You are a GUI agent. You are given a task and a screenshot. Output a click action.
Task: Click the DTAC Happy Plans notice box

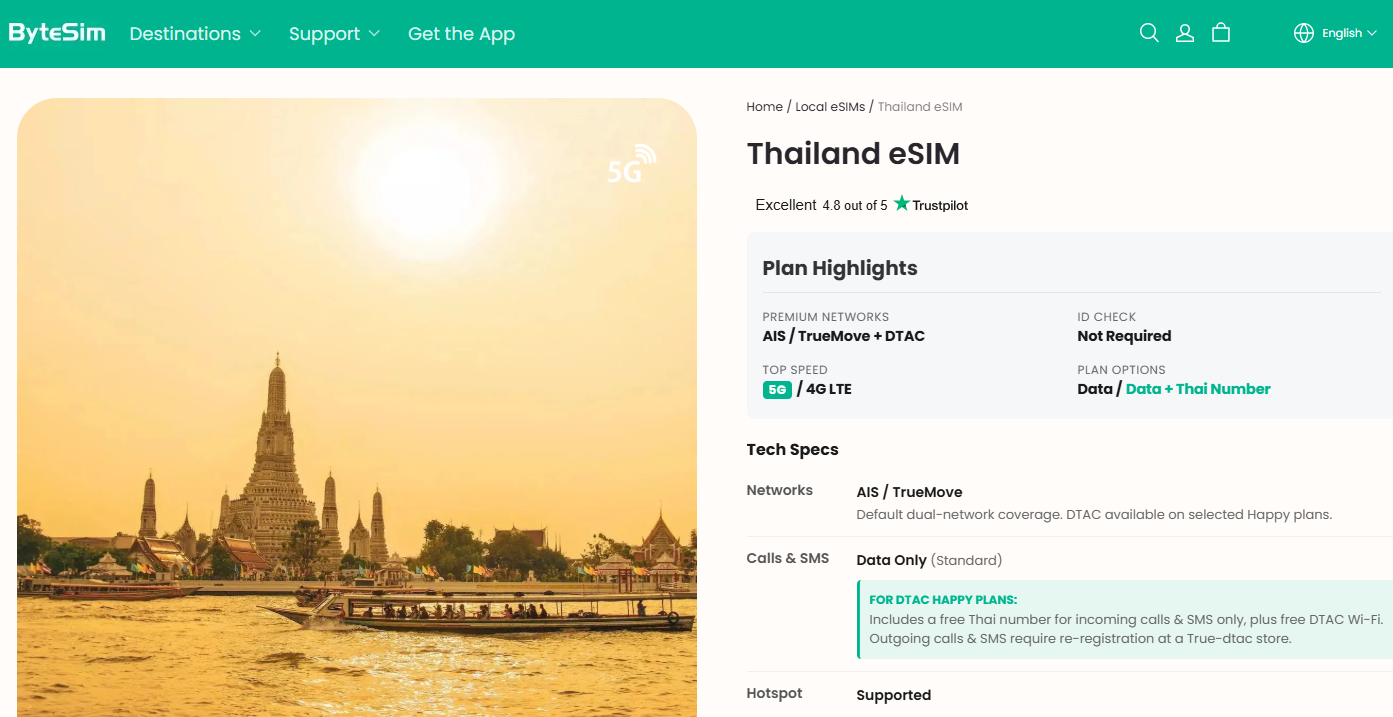(1125, 619)
